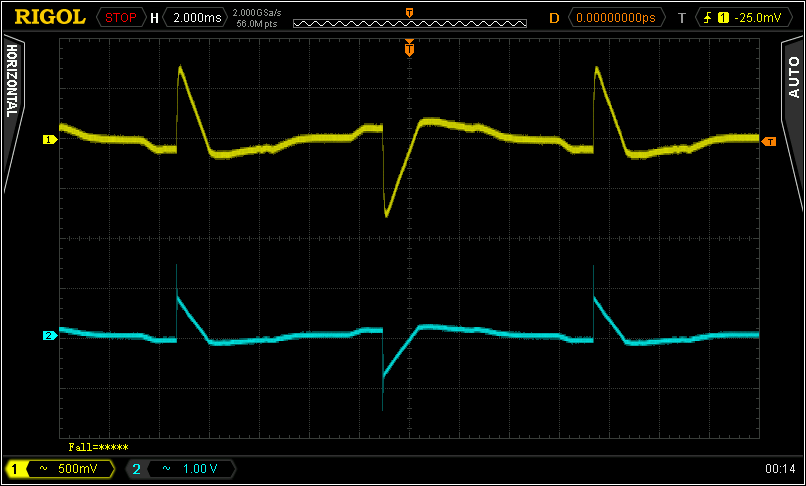Image resolution: width=806 pixels, height=486 pixels.
Task: Click the Fall measurement readout
Action: point(98,447)
